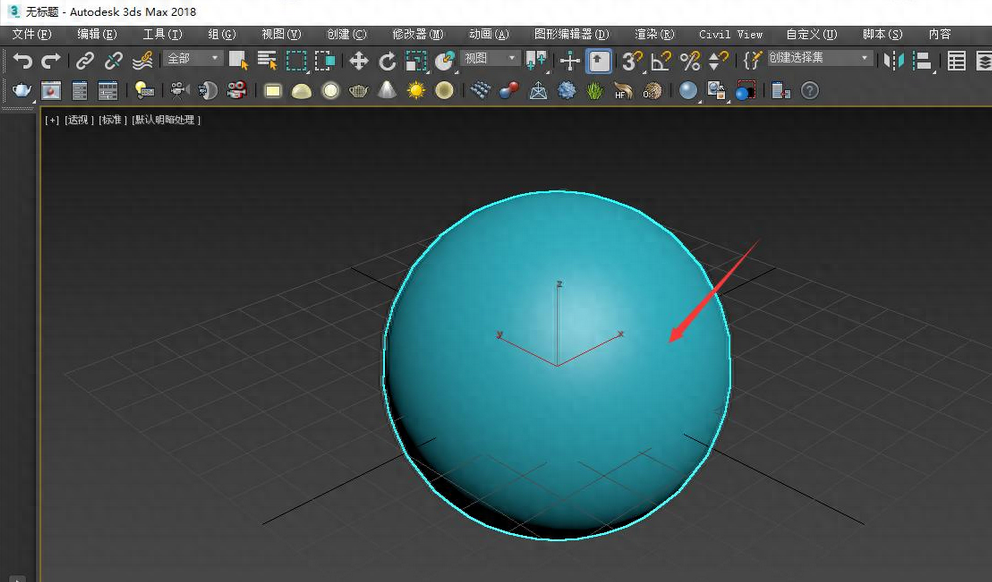Open the 修改器(M) menu
Viewport: 992px width, 582px height.
418,34
